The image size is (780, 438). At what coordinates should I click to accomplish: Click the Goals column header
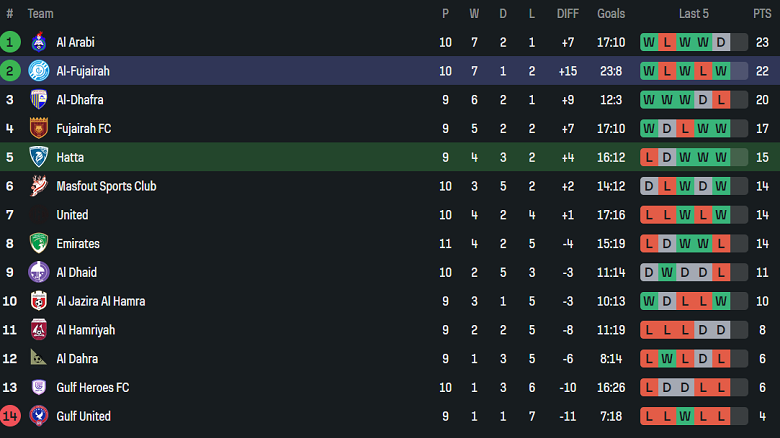click(x=611, y=14)
